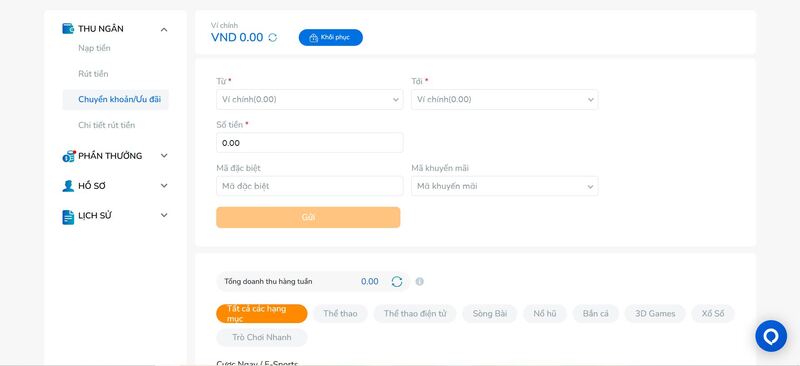
Task: Click the Khôi phục button
Action: coord(331,37)
